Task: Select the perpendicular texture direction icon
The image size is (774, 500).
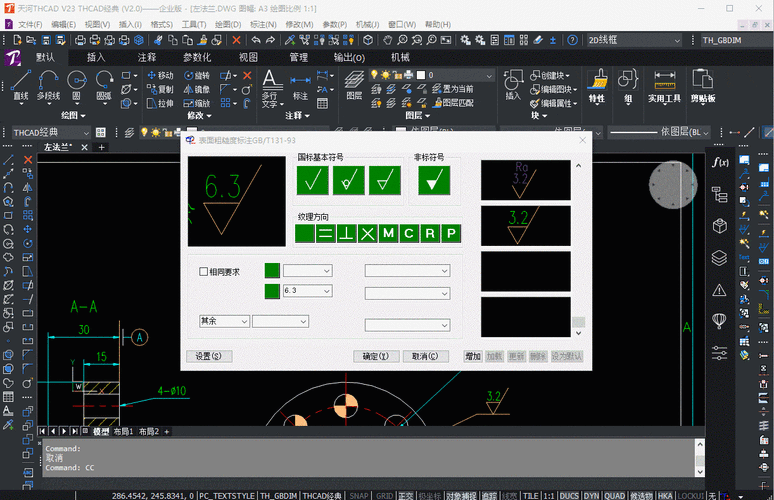Action: [346, 234]
